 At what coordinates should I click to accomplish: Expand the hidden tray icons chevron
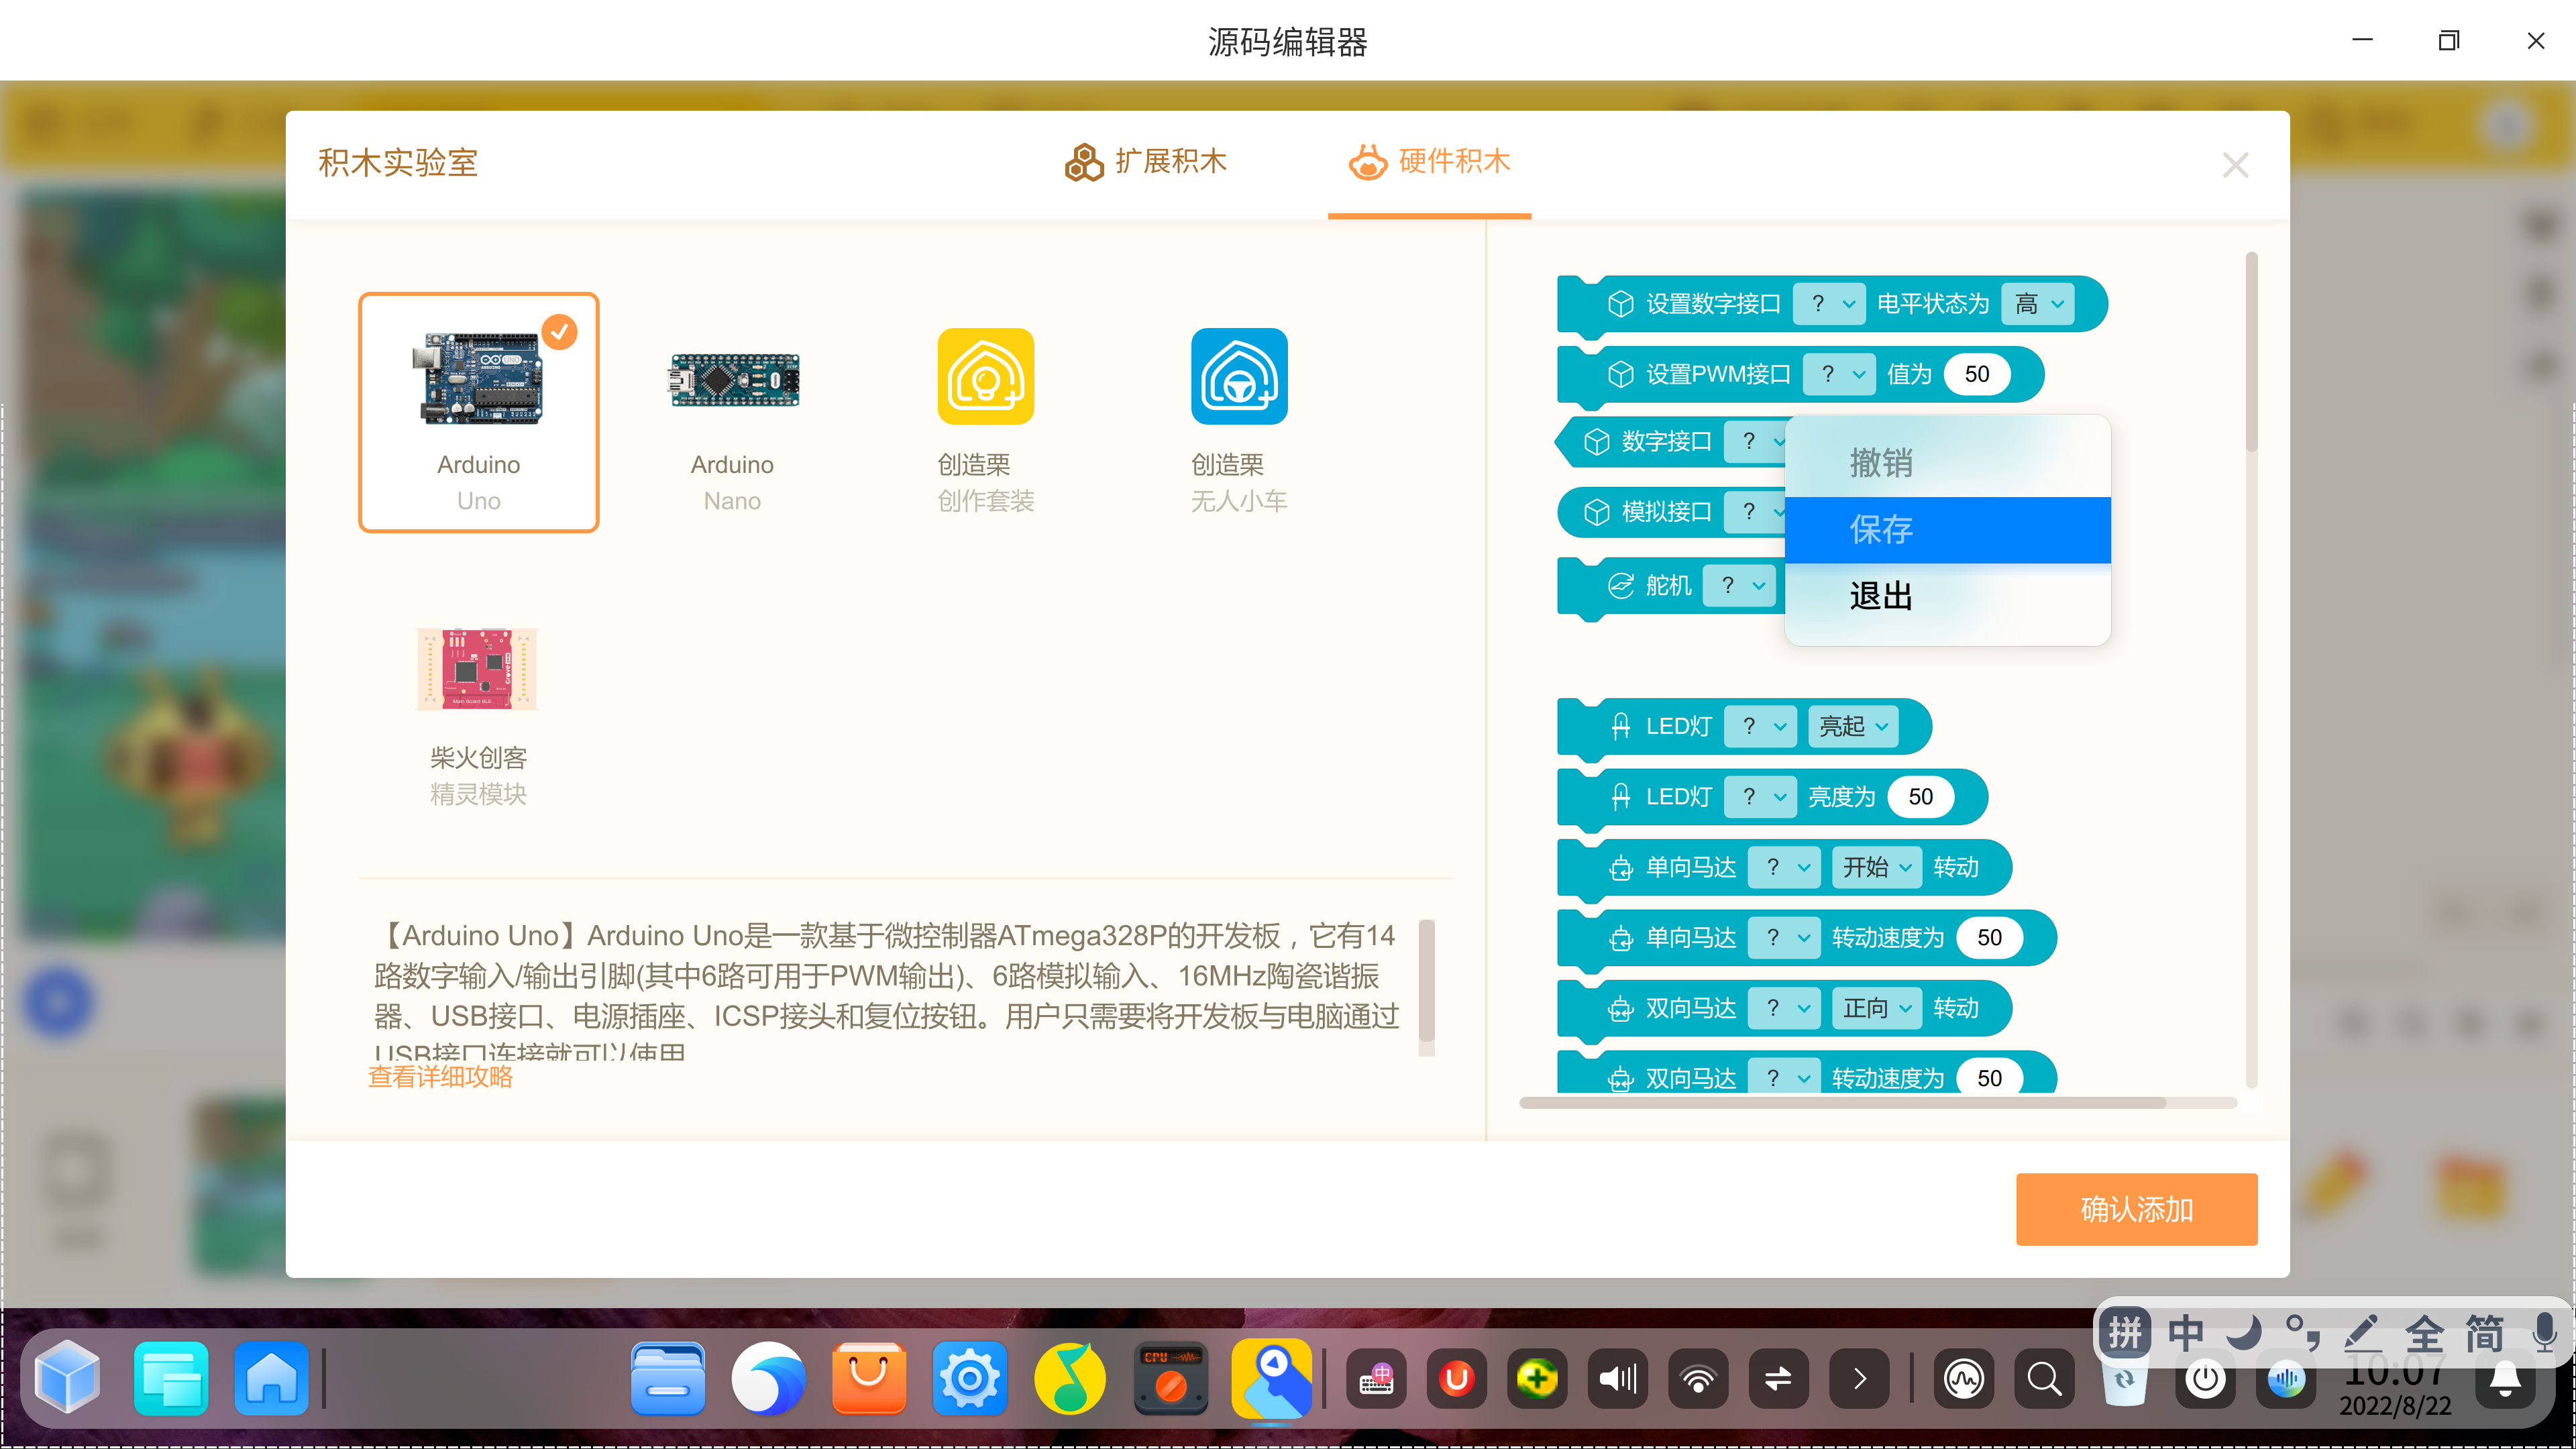[1859, 1379]
